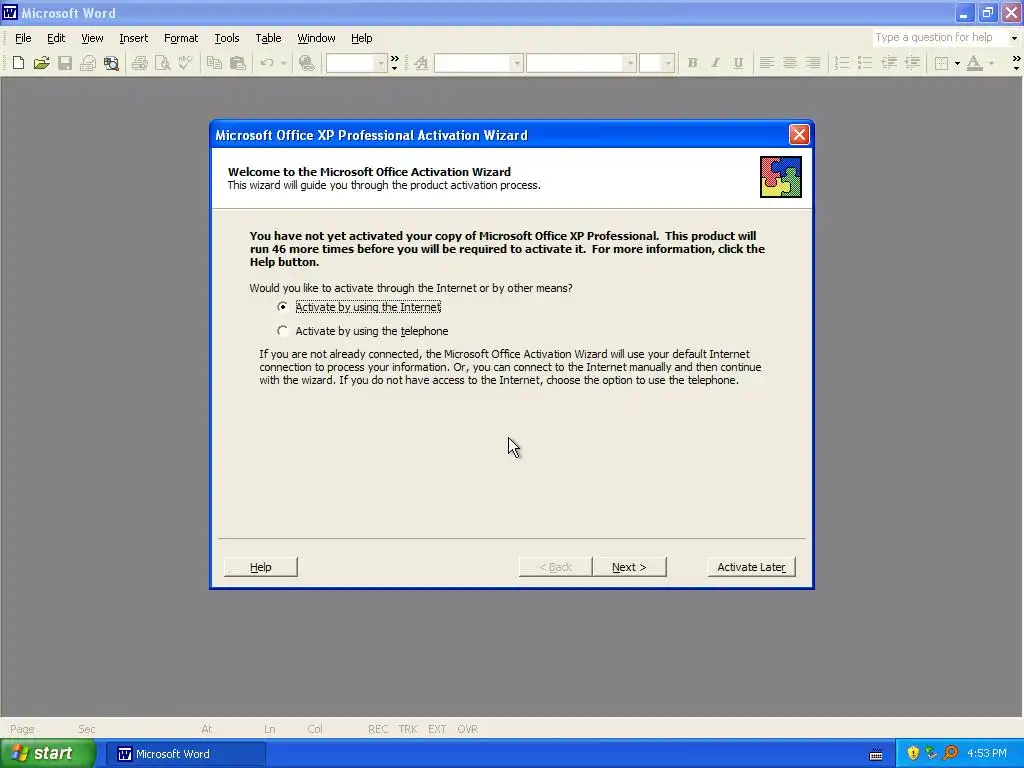Viewport: 1024px width, 768px height.
Task: Open the Undo history dropdown arrow
Action: [x=283, y=63]
